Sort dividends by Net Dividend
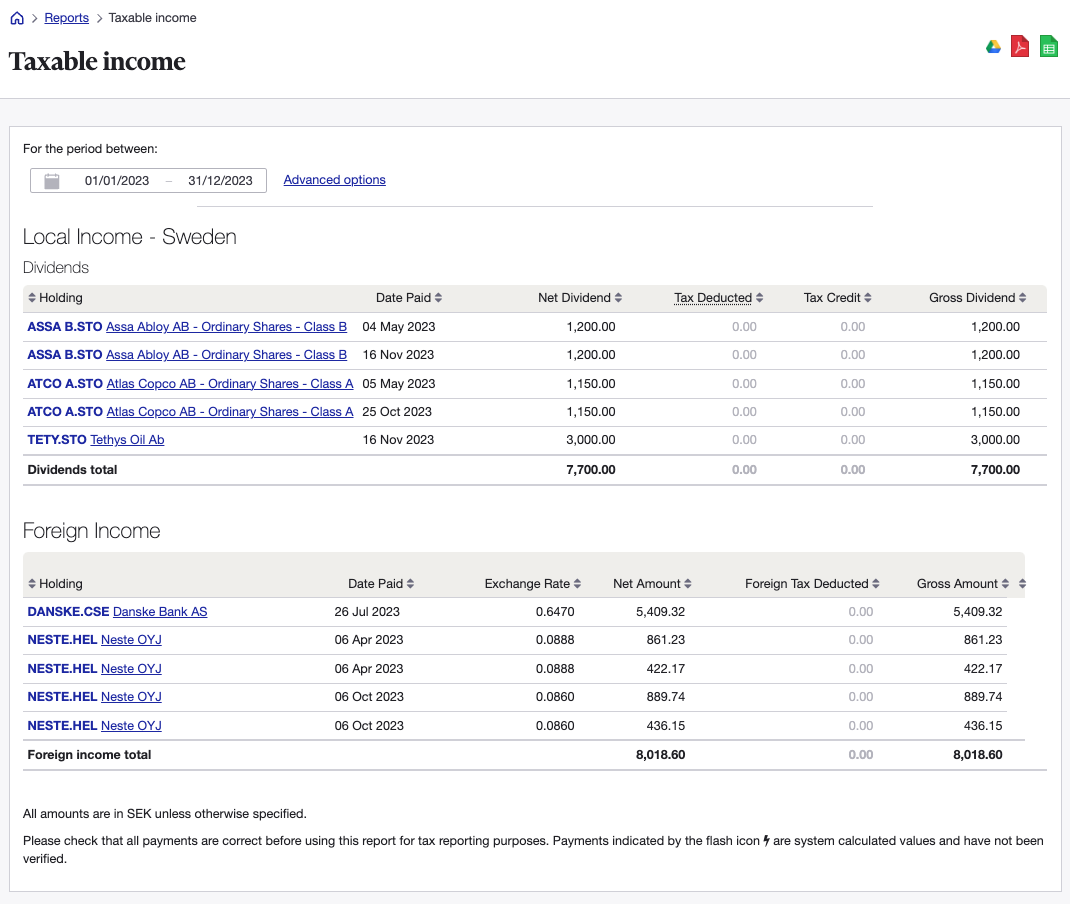Screen dimensions: 1070x904 click(x=618, y=297)
